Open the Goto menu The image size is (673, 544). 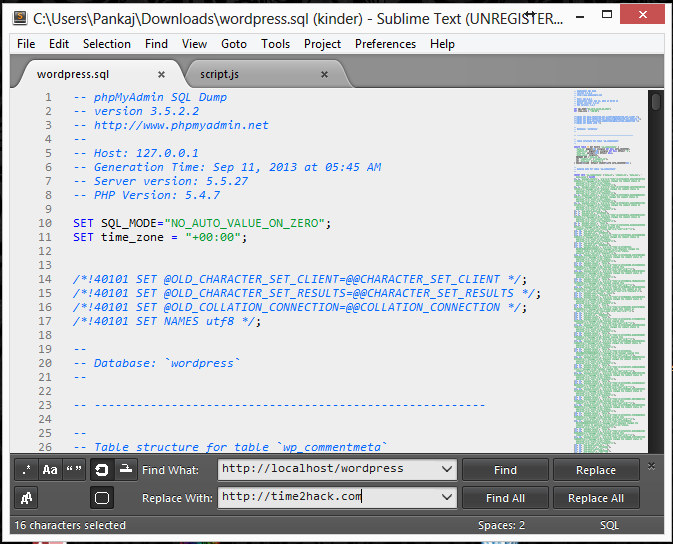pyautogui.click(x=234, y=44)
